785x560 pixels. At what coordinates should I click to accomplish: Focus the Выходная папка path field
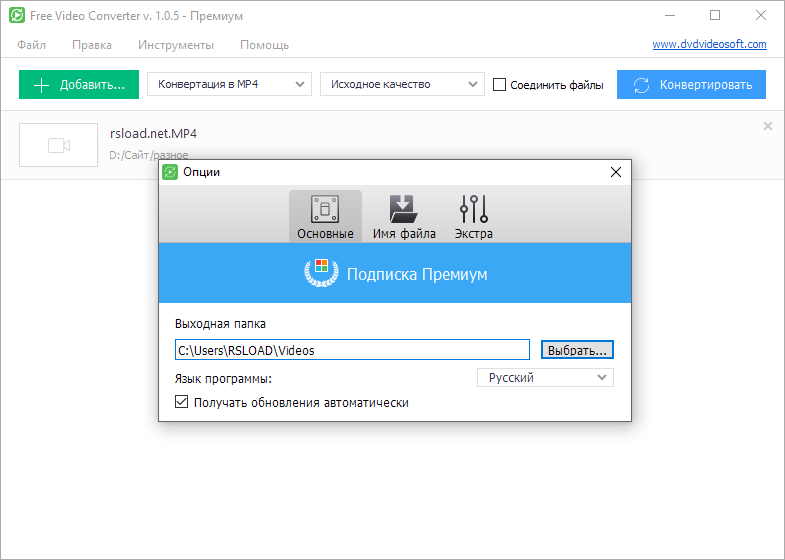coord(352,350)
